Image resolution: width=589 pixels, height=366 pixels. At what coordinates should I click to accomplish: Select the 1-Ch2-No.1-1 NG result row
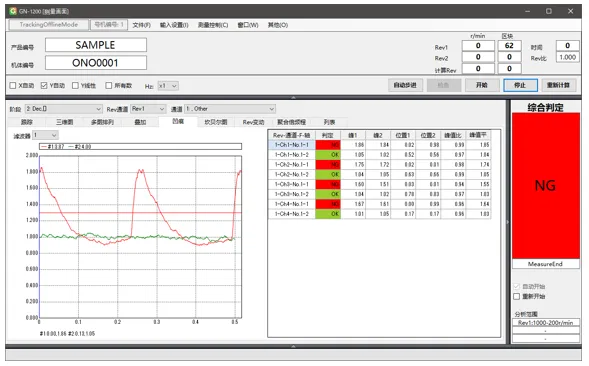[x=379, y=165]
